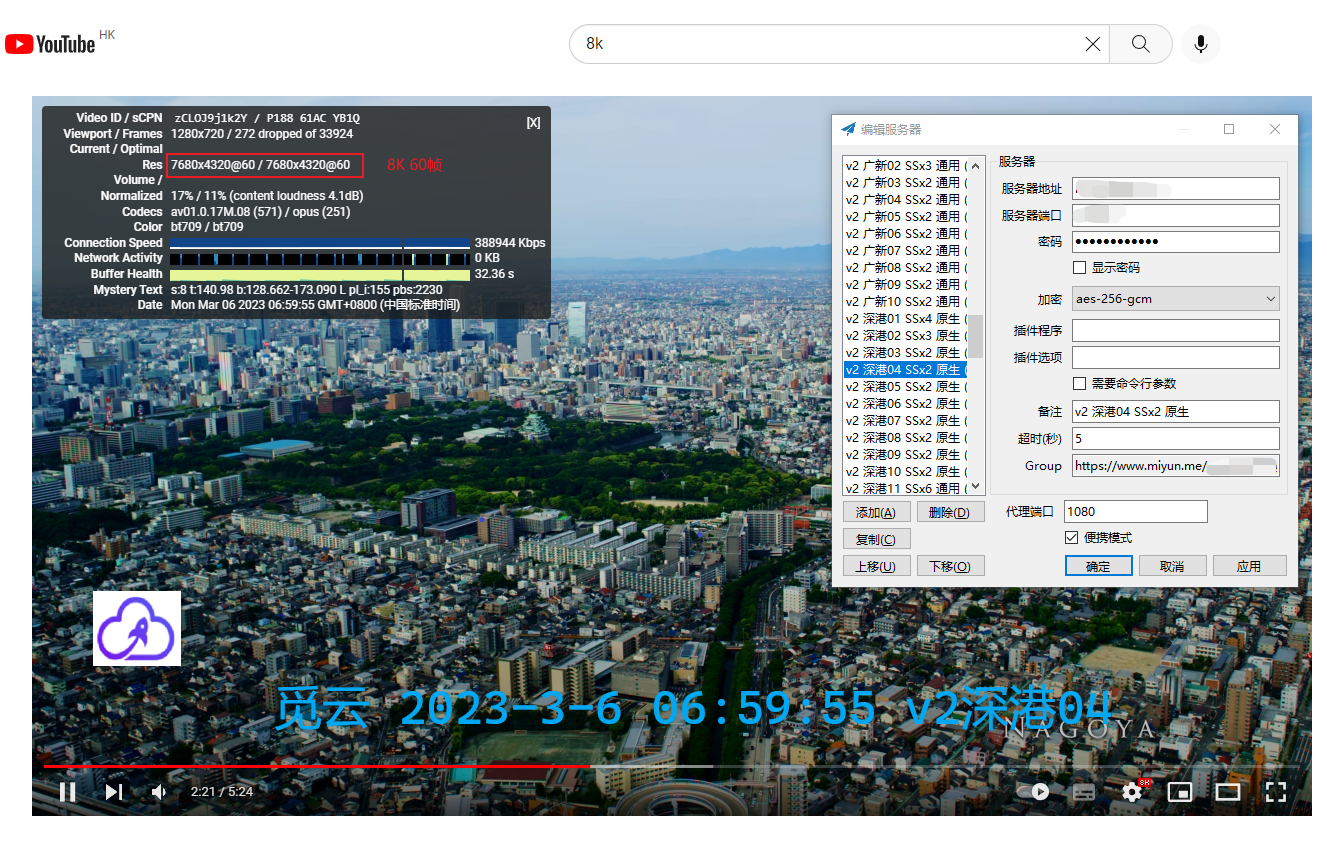Start voice search with the microphone icon
Image resolution: width=1327 pixels, height=847 pixels.
click(1200, 43)
